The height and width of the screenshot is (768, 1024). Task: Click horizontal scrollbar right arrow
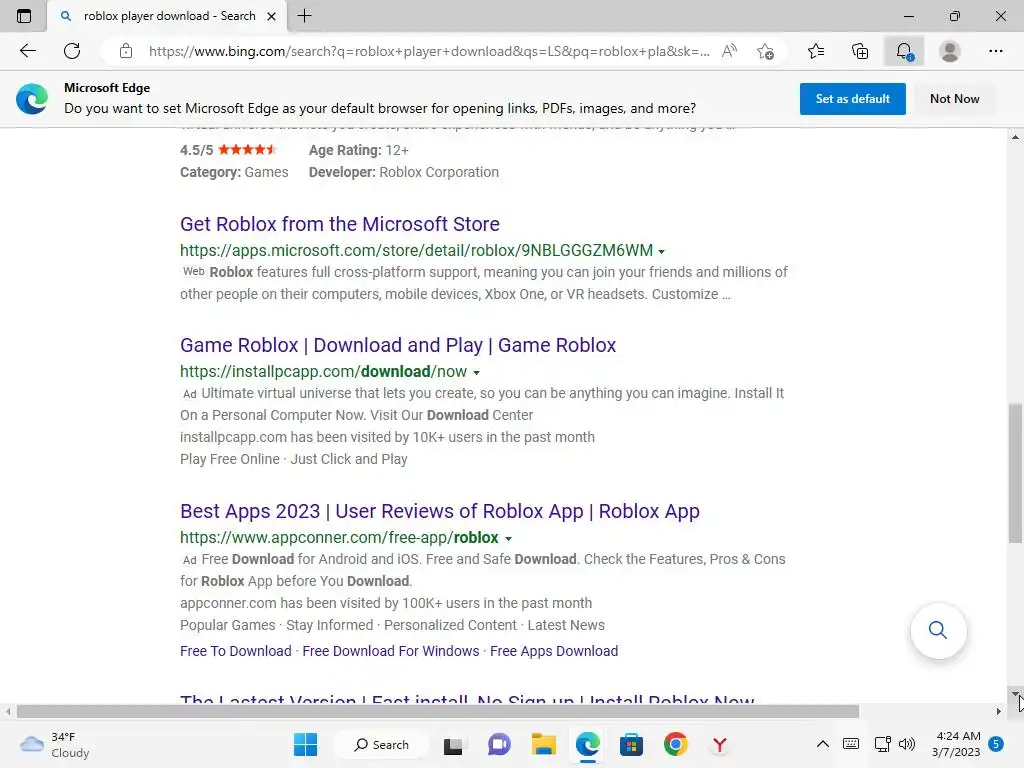point(999,711)
